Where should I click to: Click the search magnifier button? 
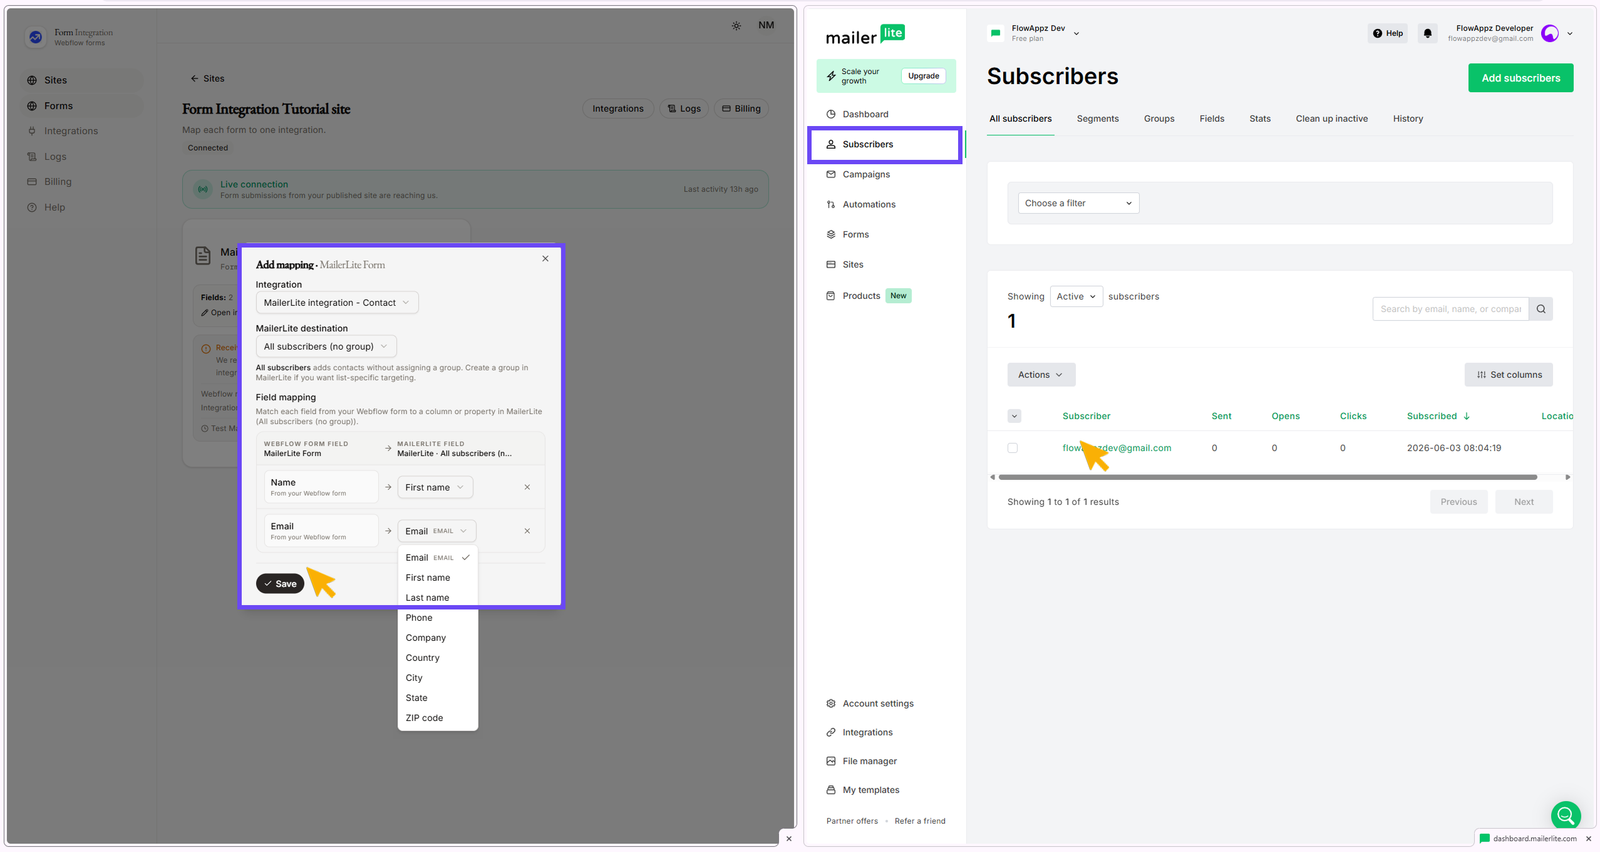click(1541, 309)
